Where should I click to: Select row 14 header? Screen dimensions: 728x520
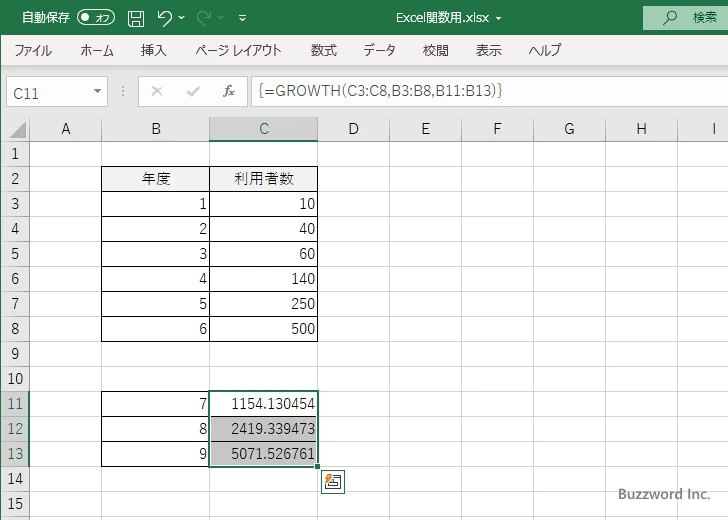tap(15, 479)
